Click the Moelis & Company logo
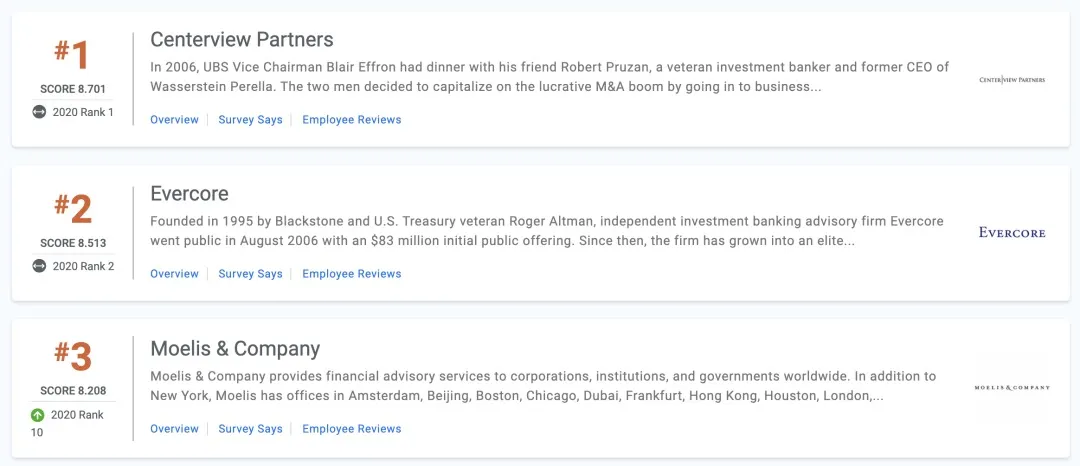 click(1012, 387)
